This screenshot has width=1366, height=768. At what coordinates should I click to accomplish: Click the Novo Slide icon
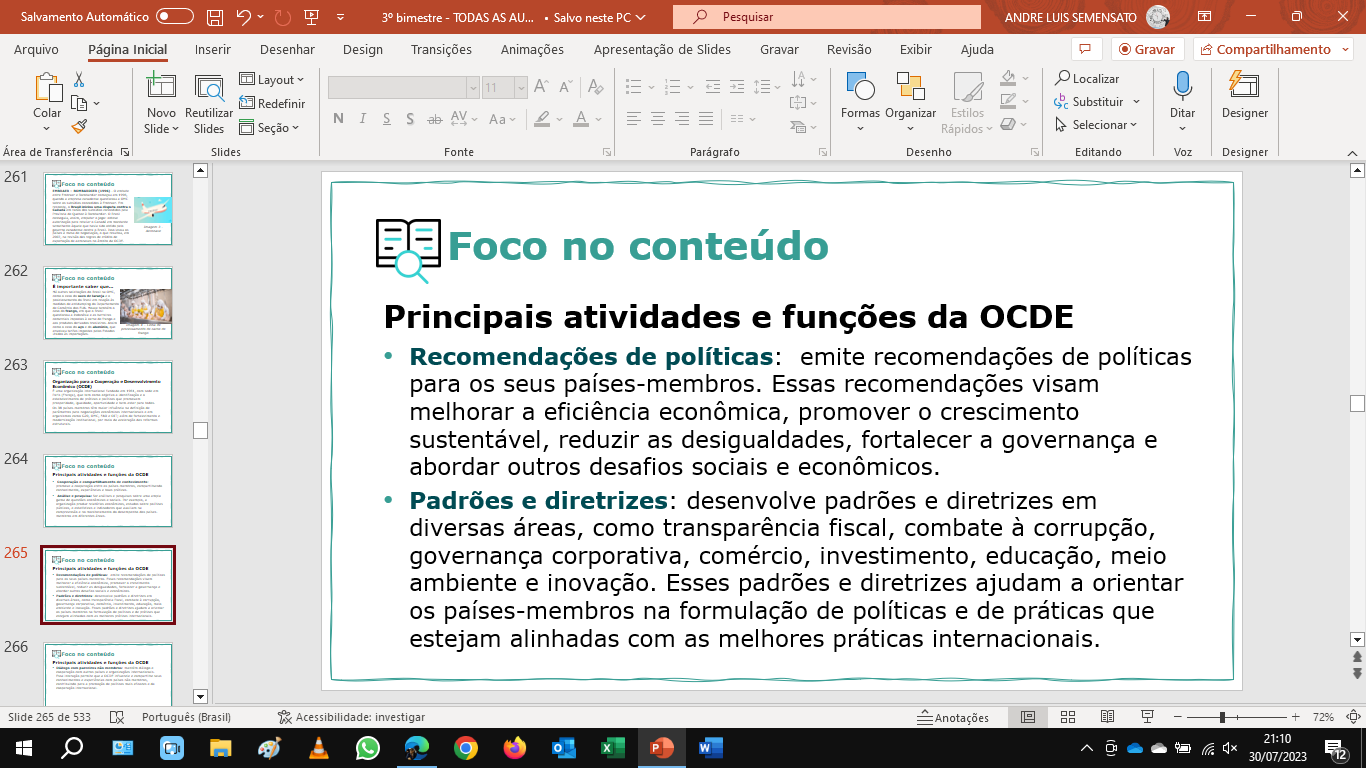pos(161,88)
